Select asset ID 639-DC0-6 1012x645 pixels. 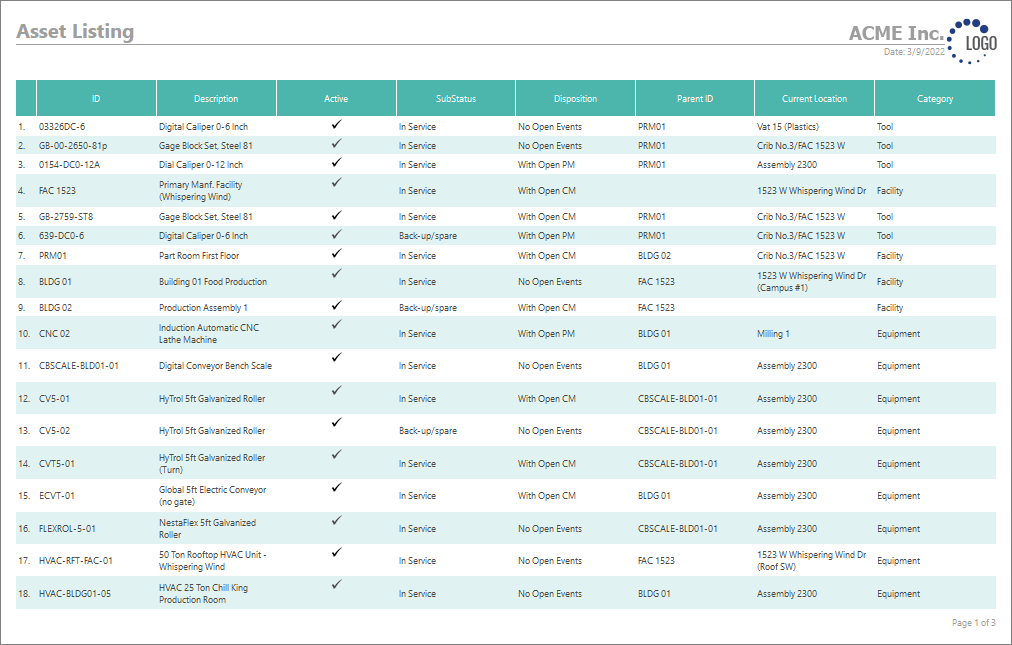[x=61, y=236]
